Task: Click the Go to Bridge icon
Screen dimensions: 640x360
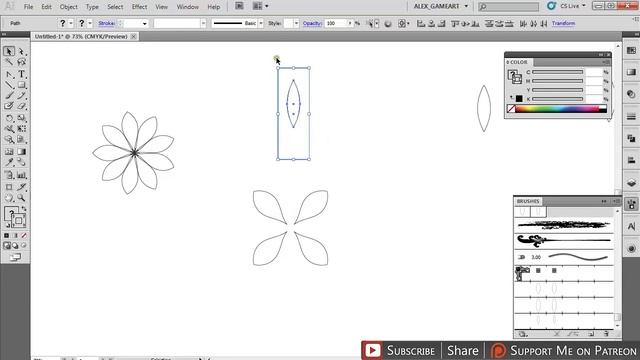Action: coord(239,6)
